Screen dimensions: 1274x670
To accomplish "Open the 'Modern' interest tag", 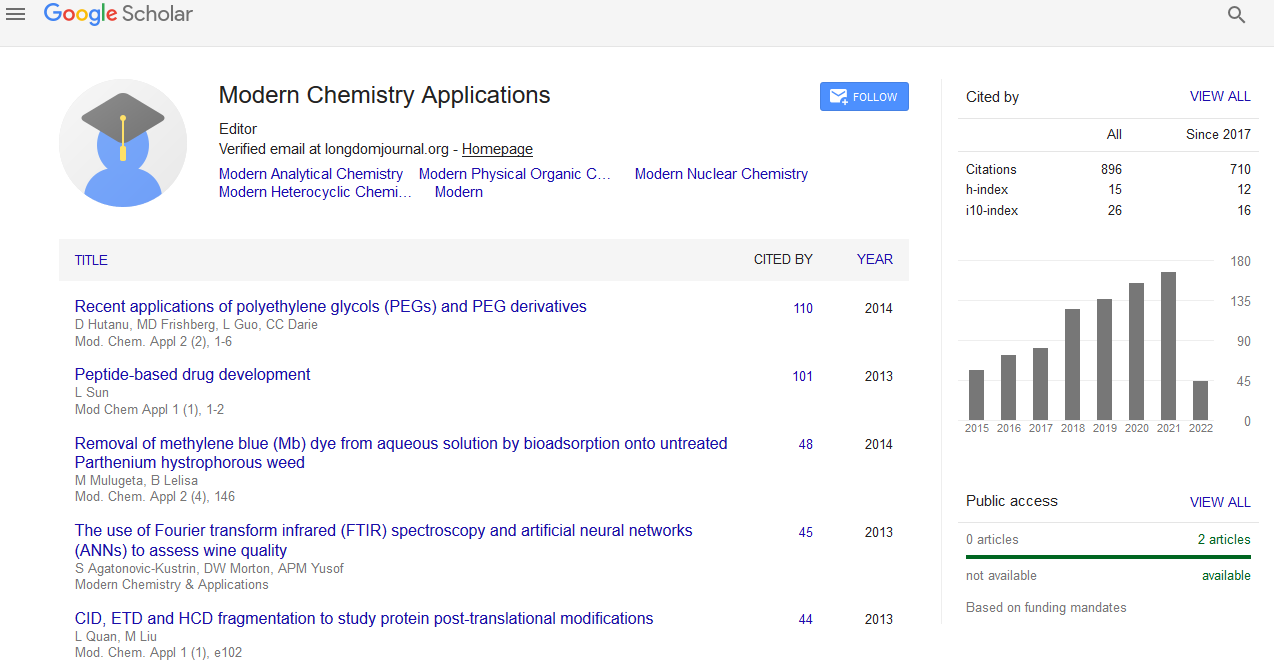I will point(459,192).
